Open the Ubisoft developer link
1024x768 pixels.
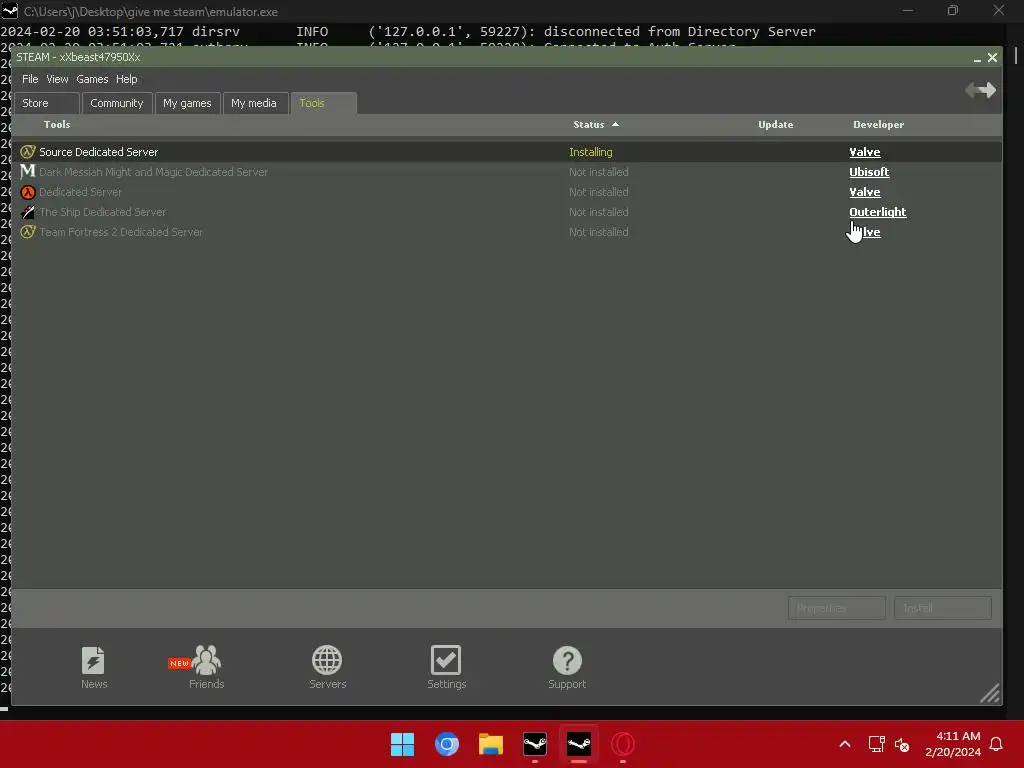(x=869, y=172)
